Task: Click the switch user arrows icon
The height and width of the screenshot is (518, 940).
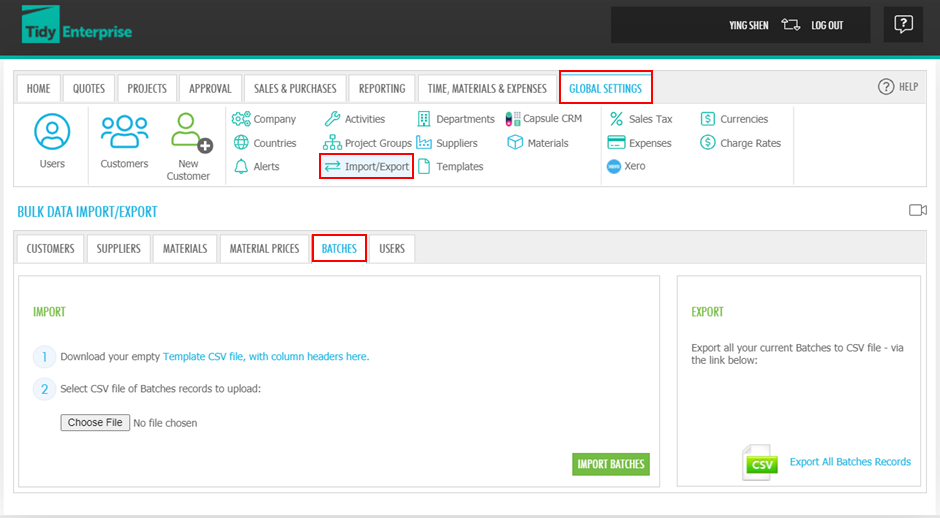Action: click(x=790, y=25)
